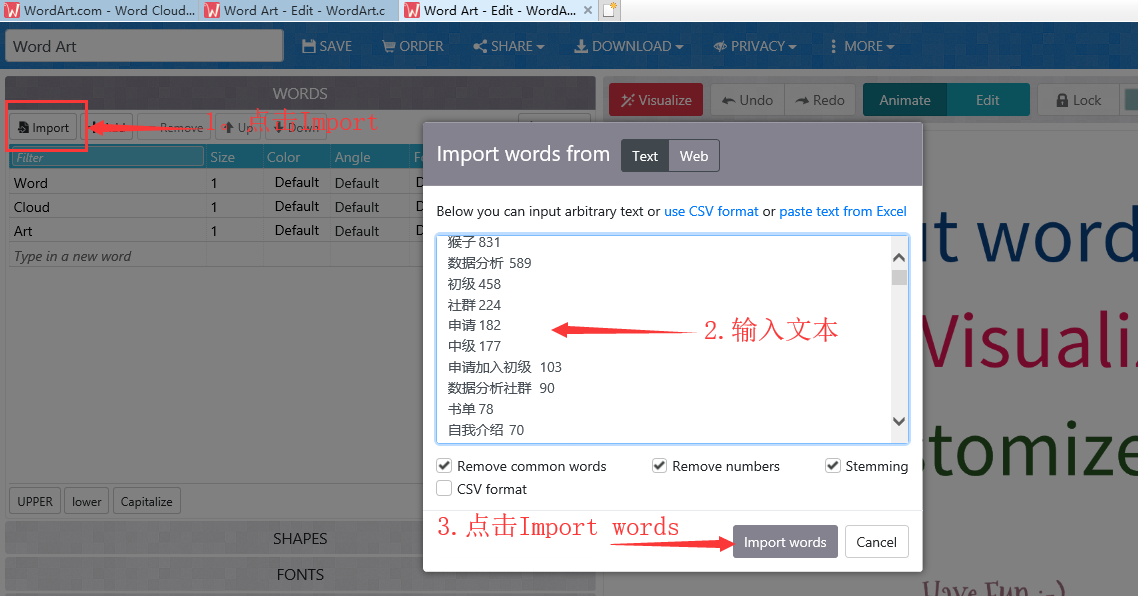Switch to 'WordArt.com - Word Cloud' browser tab

click(x=100, y=10)
